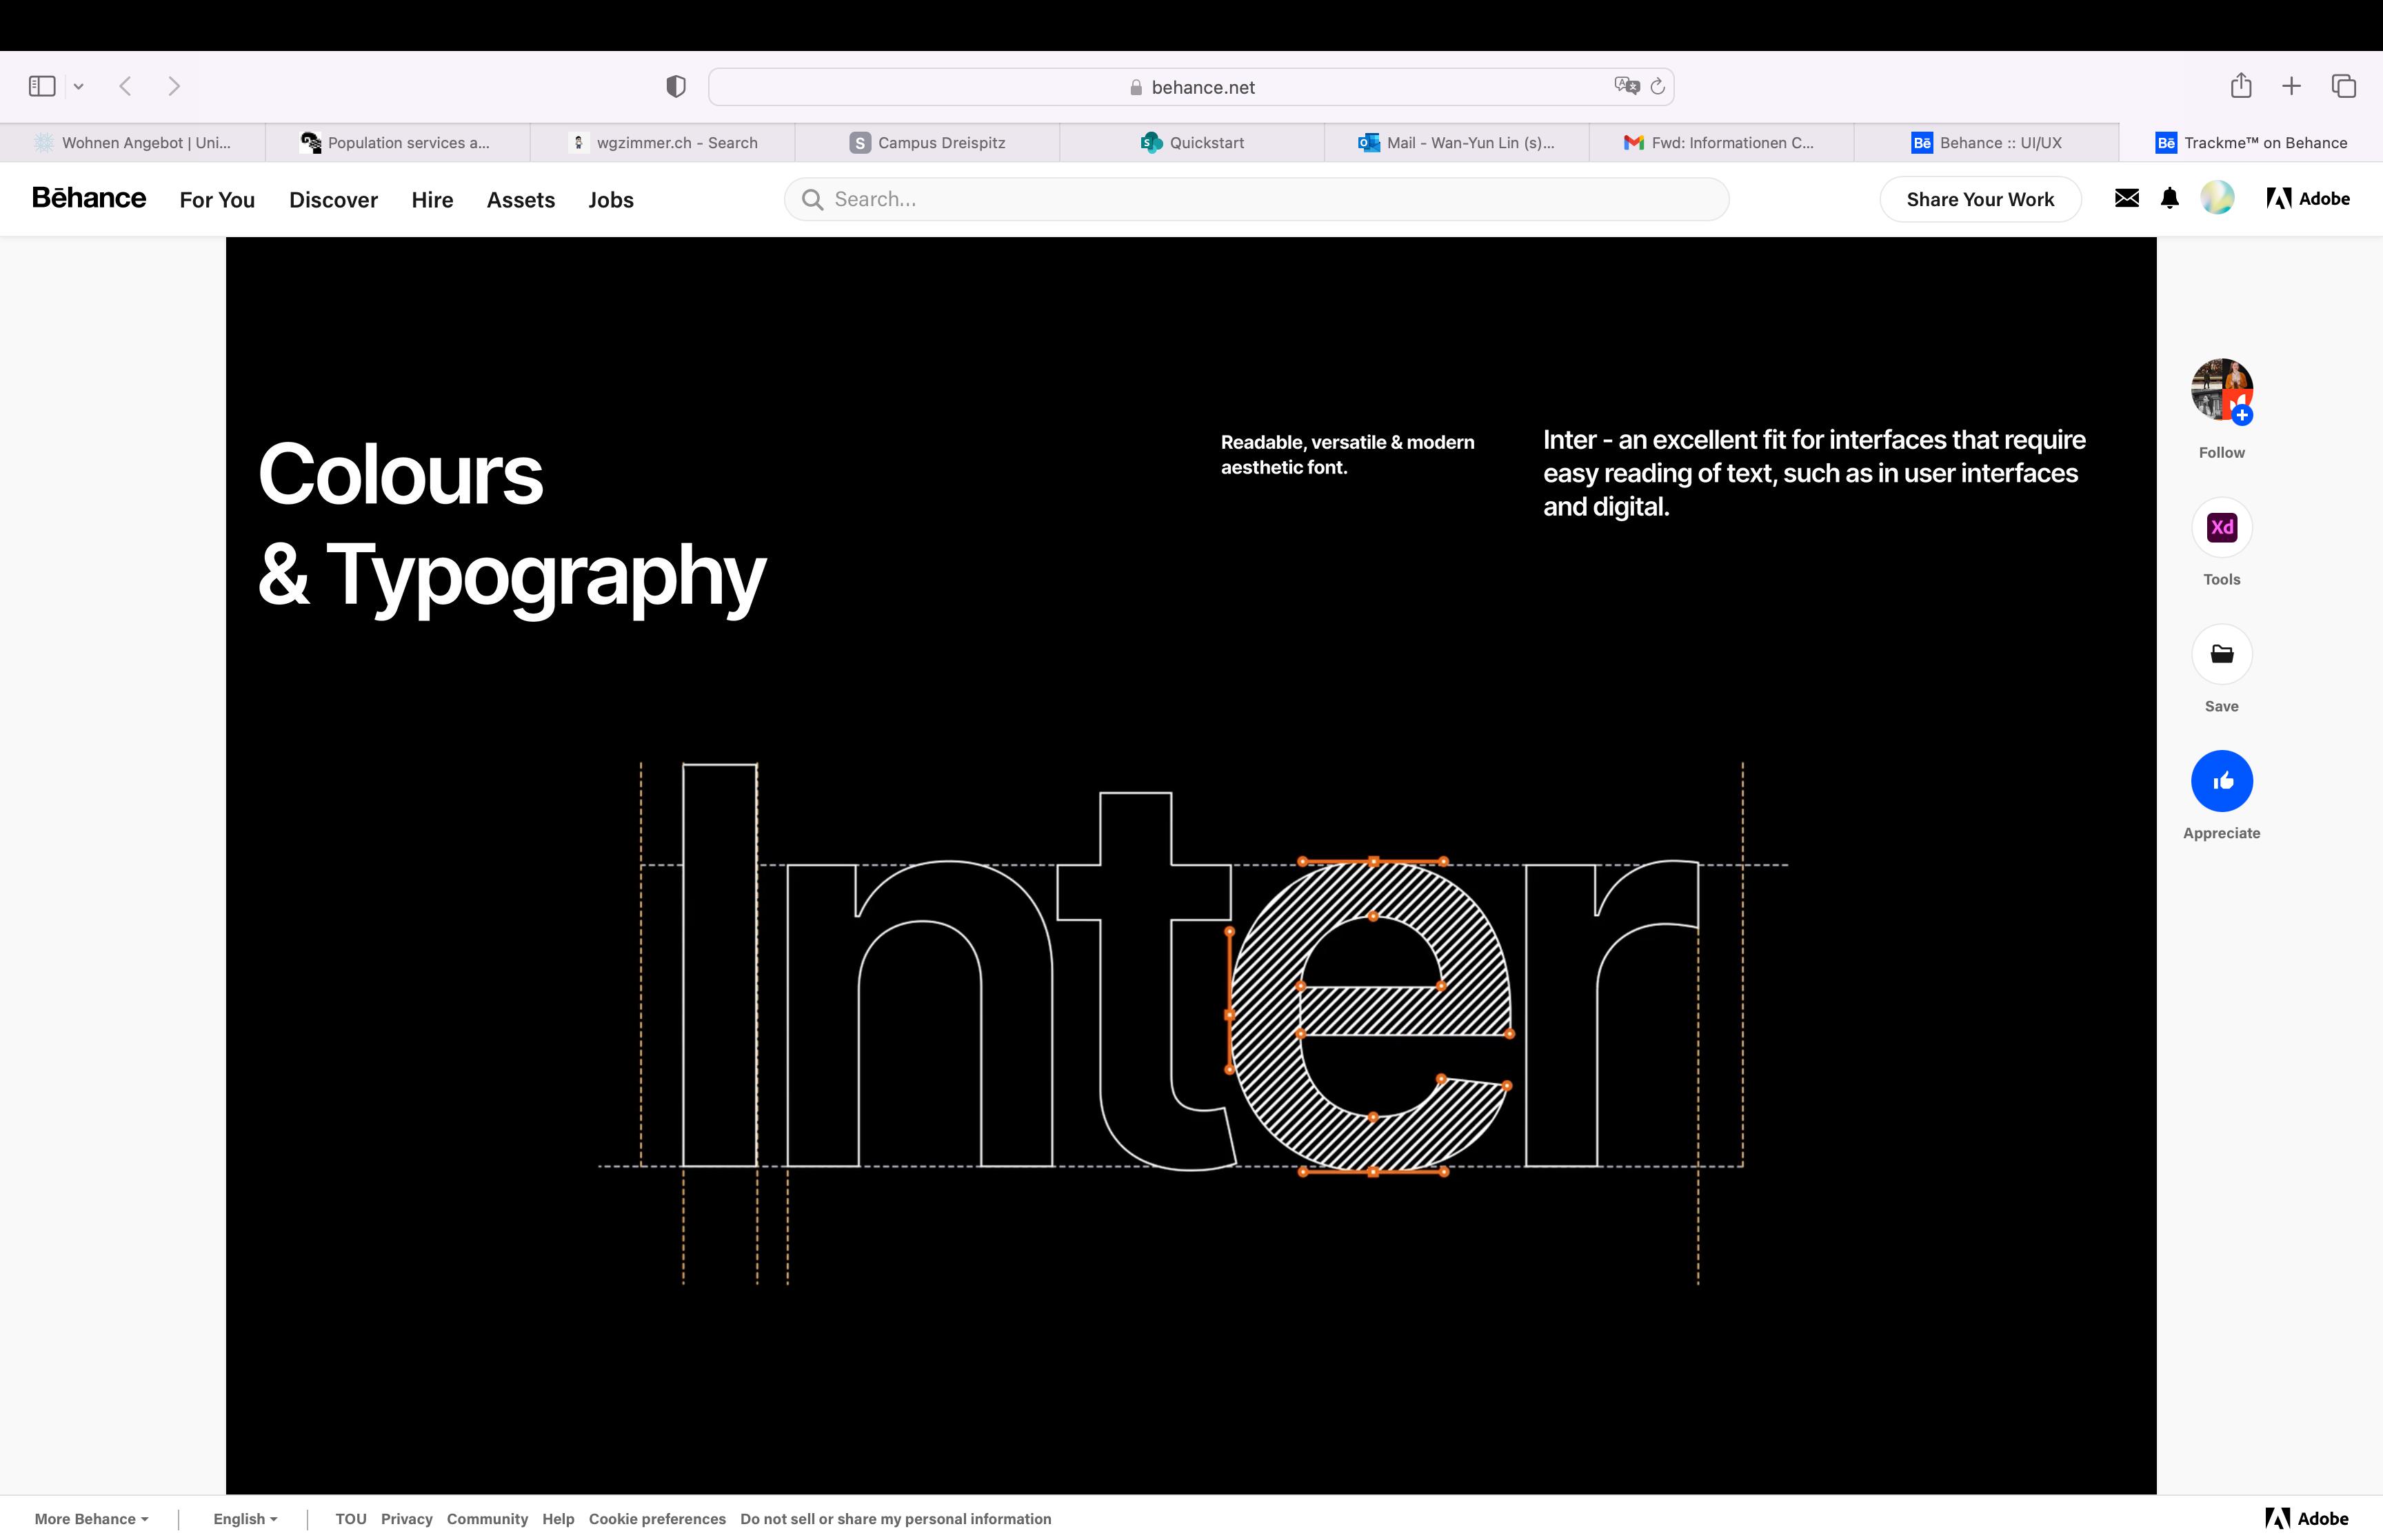
Task: Open messages via the envelope icon
Action: coord(2127,199)
